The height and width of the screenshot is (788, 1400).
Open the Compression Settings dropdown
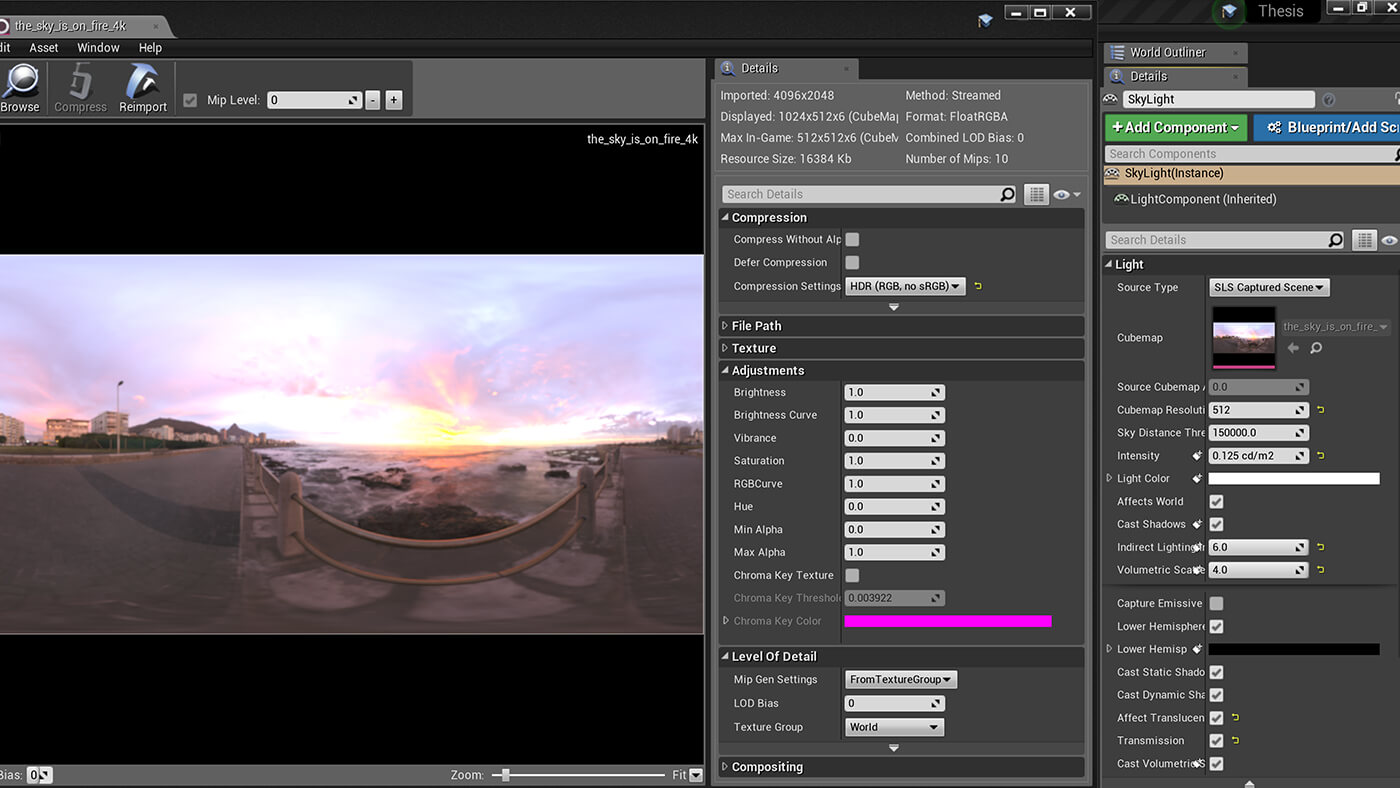(x=905, y=286)
